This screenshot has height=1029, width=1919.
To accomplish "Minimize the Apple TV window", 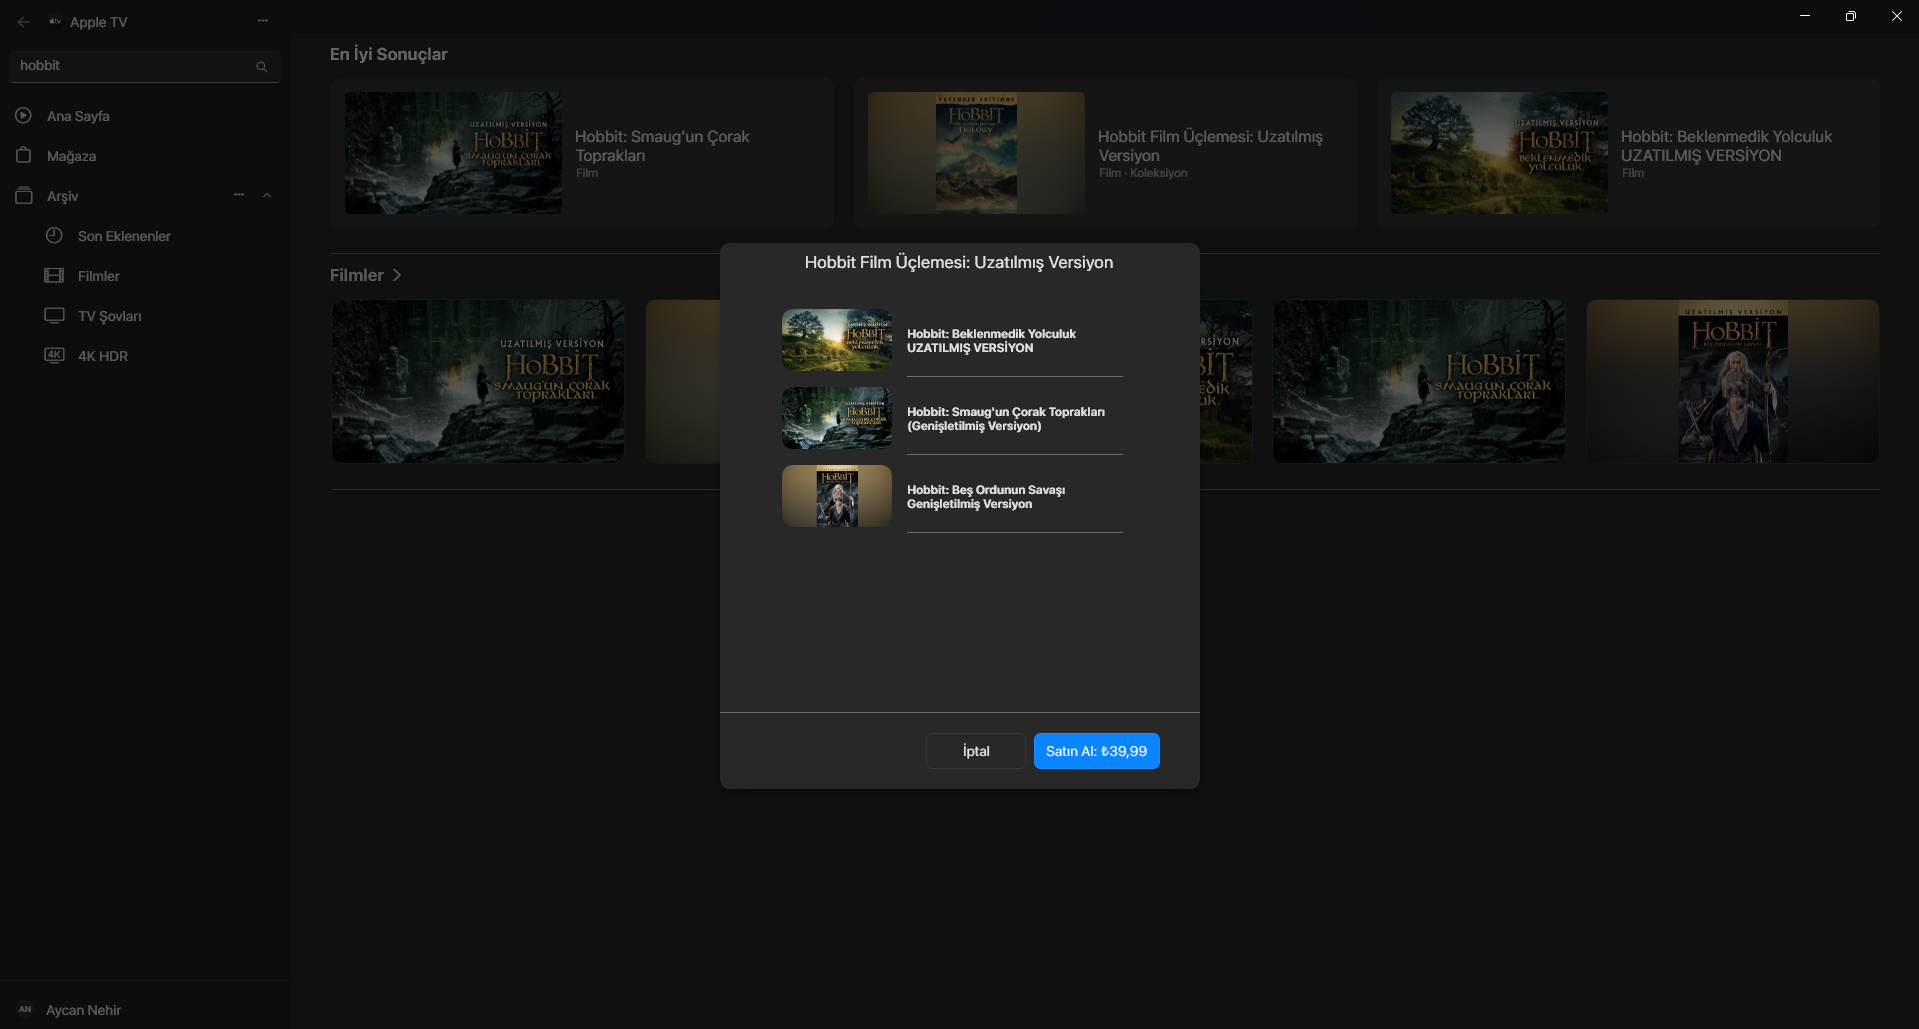I will pos(1805,16).
